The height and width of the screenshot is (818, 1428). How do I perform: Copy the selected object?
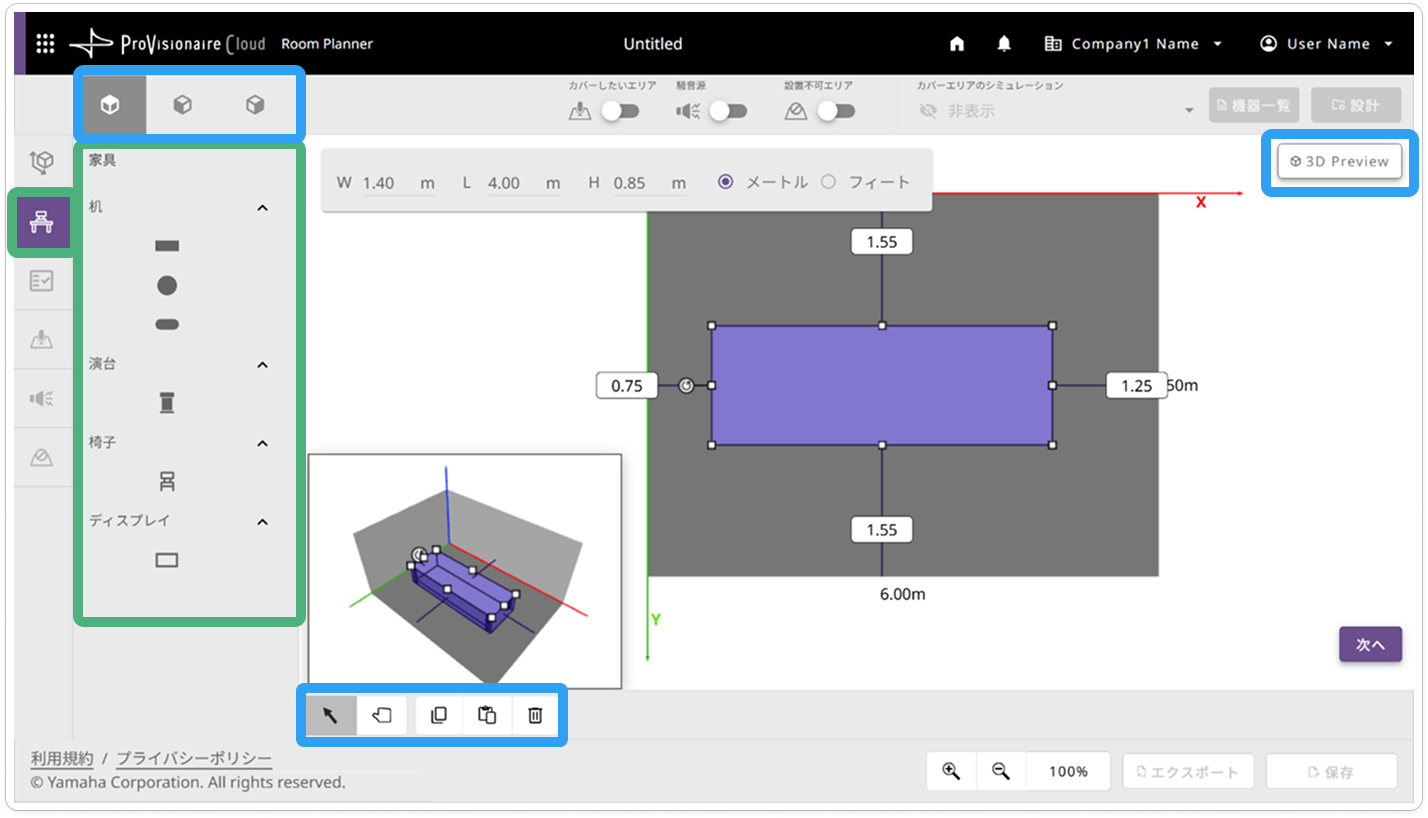(x=438, y=715)
